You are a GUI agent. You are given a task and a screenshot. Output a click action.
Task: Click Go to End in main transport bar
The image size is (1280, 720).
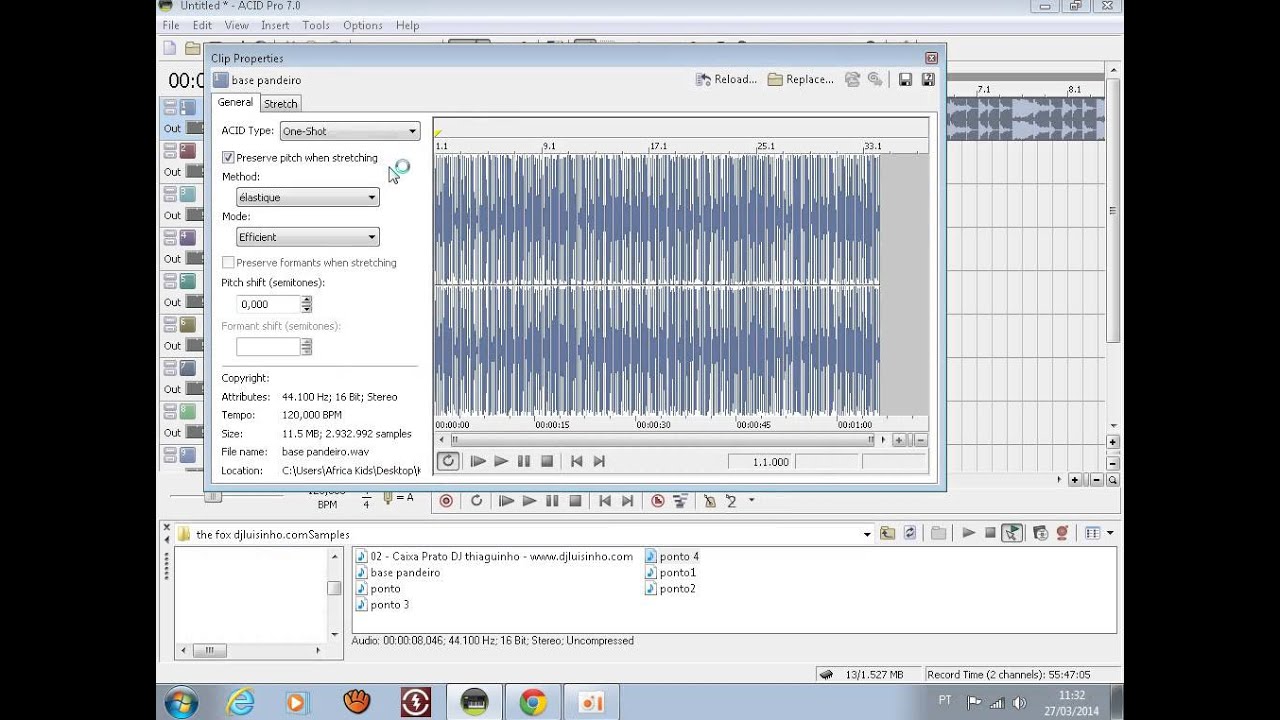click(x=627, y=501)
